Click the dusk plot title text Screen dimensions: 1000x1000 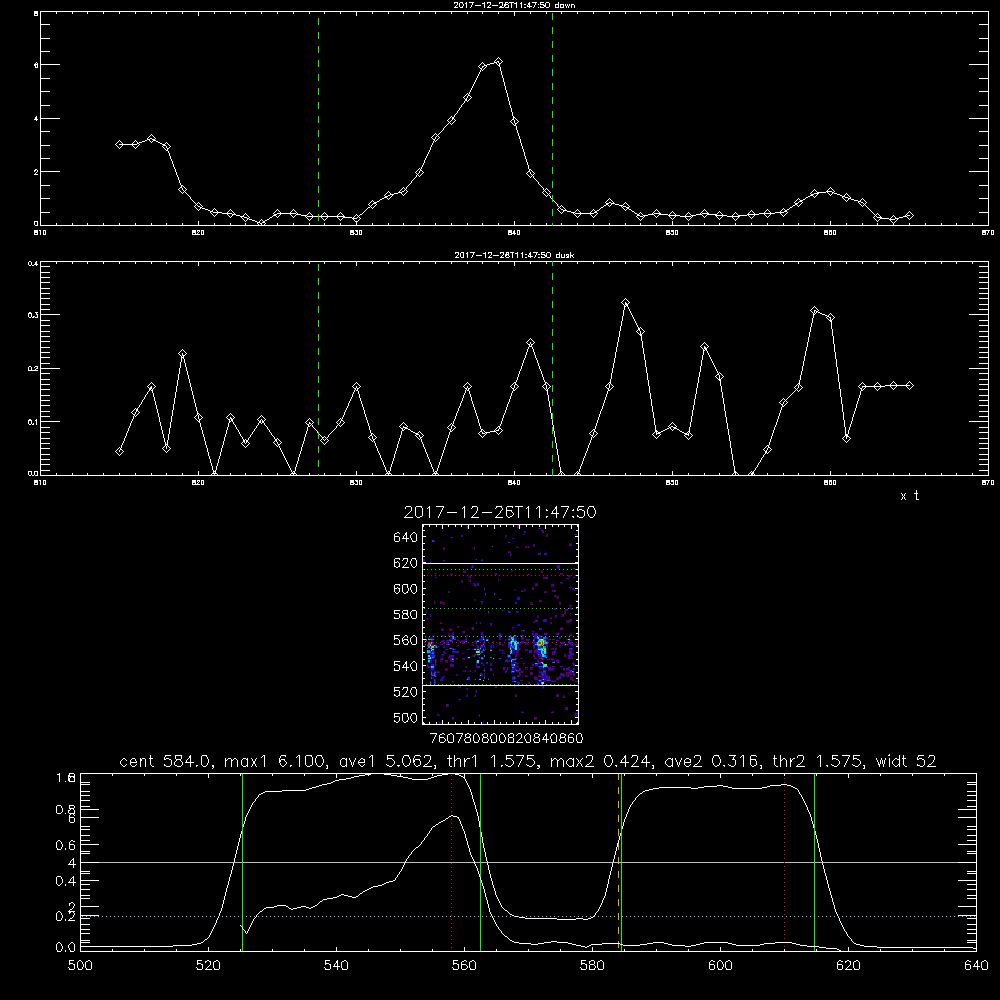pos(514,255)
